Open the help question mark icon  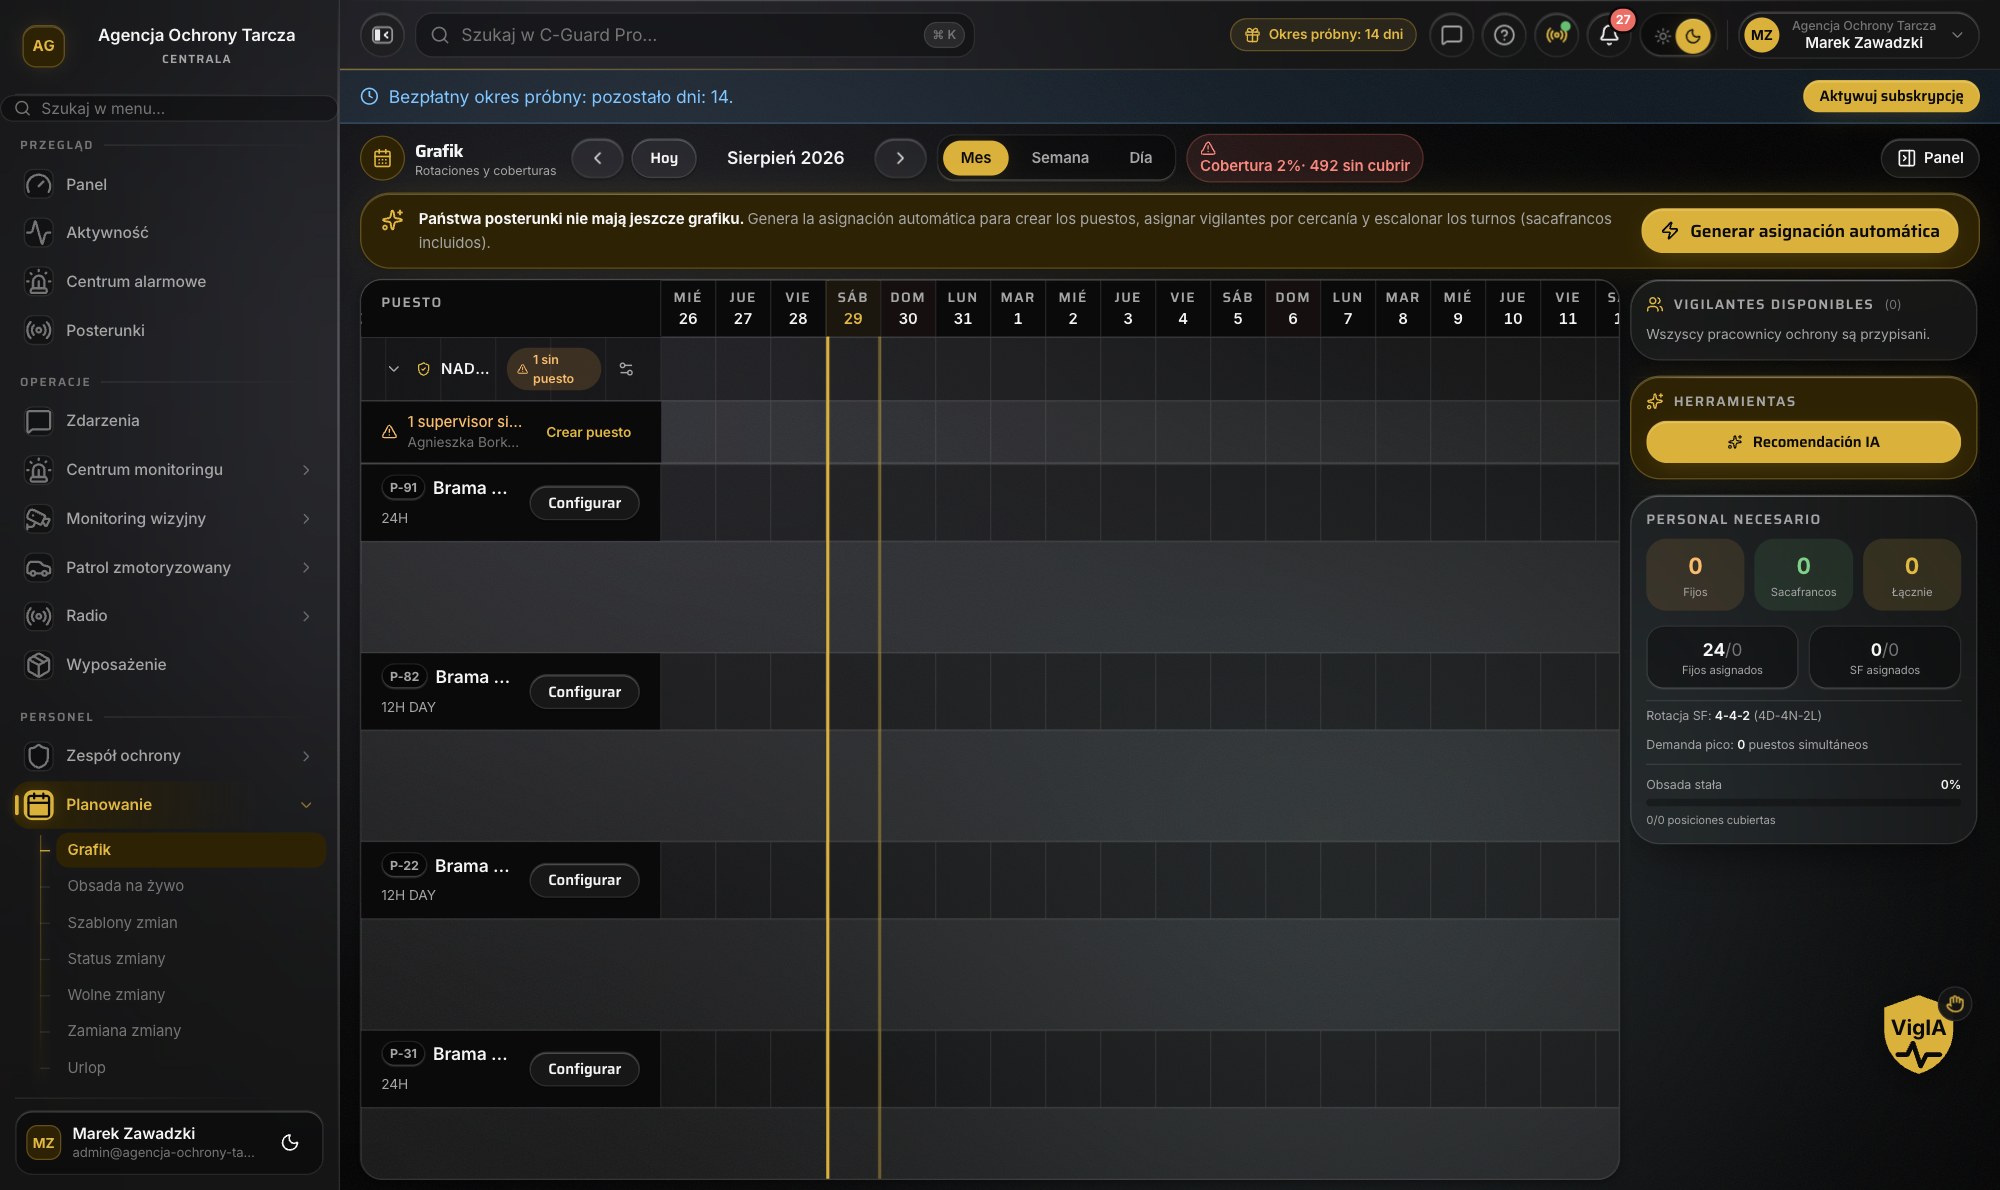(x=1504, y=35)
